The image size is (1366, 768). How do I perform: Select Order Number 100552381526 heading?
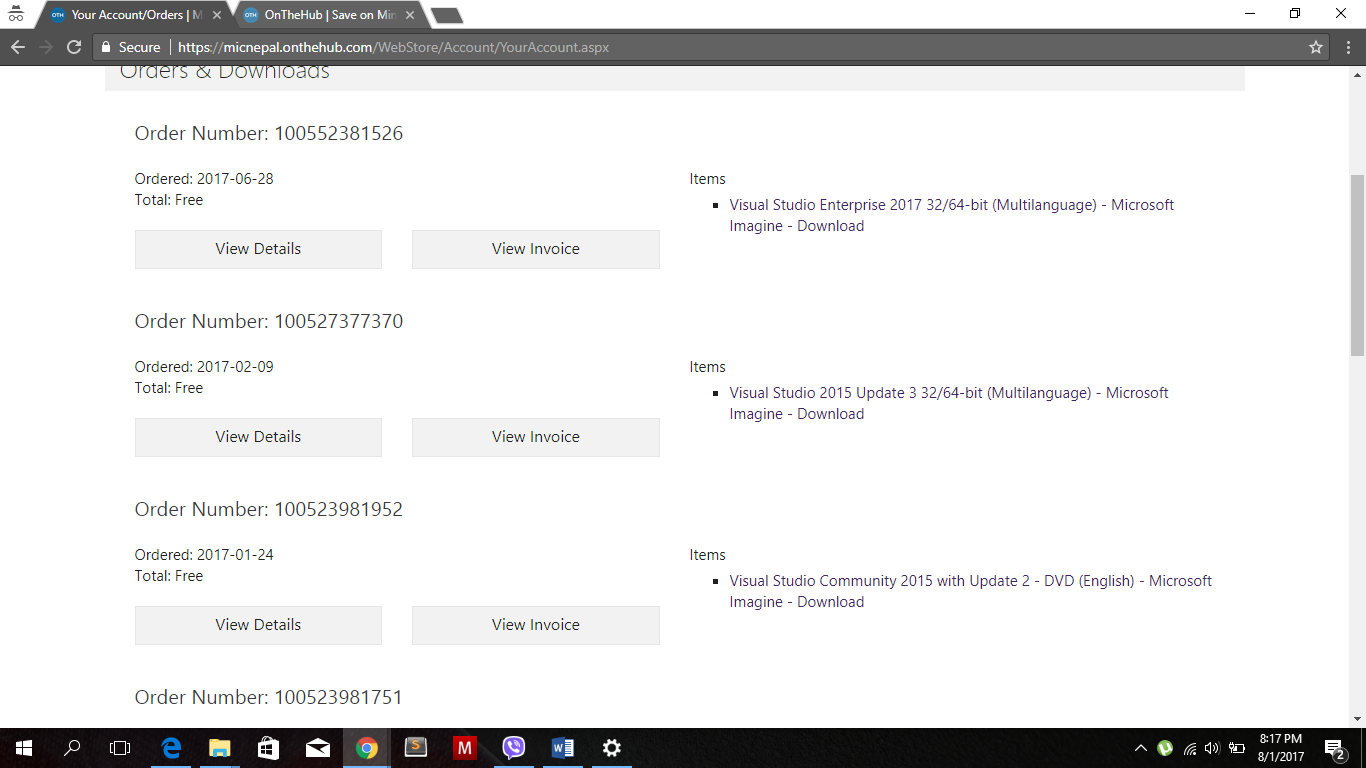(x=269, y=133)
